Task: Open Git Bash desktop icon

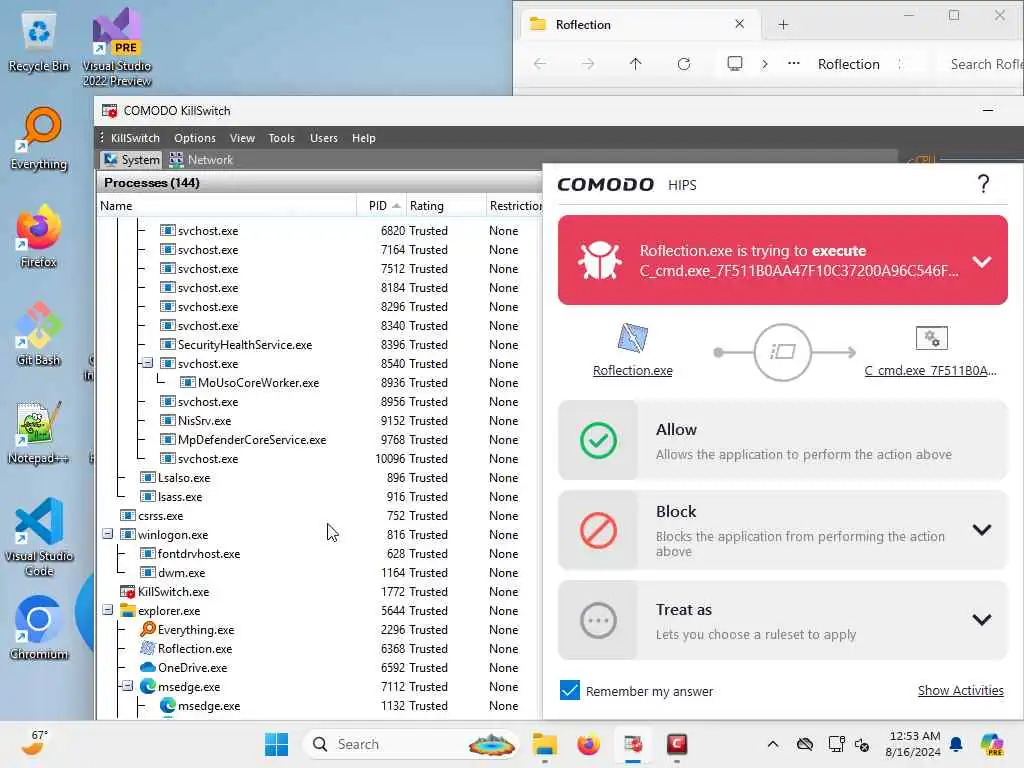Action: point(39,334)
